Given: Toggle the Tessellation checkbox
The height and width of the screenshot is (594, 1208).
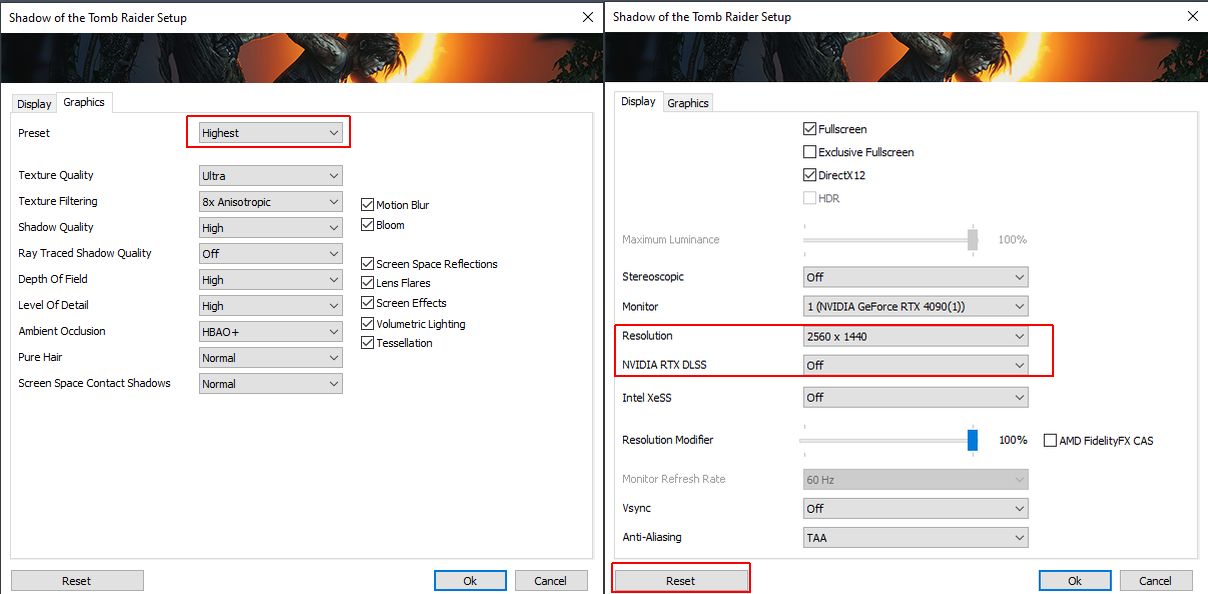Looking at the screenshot, I should pos(367,343).
